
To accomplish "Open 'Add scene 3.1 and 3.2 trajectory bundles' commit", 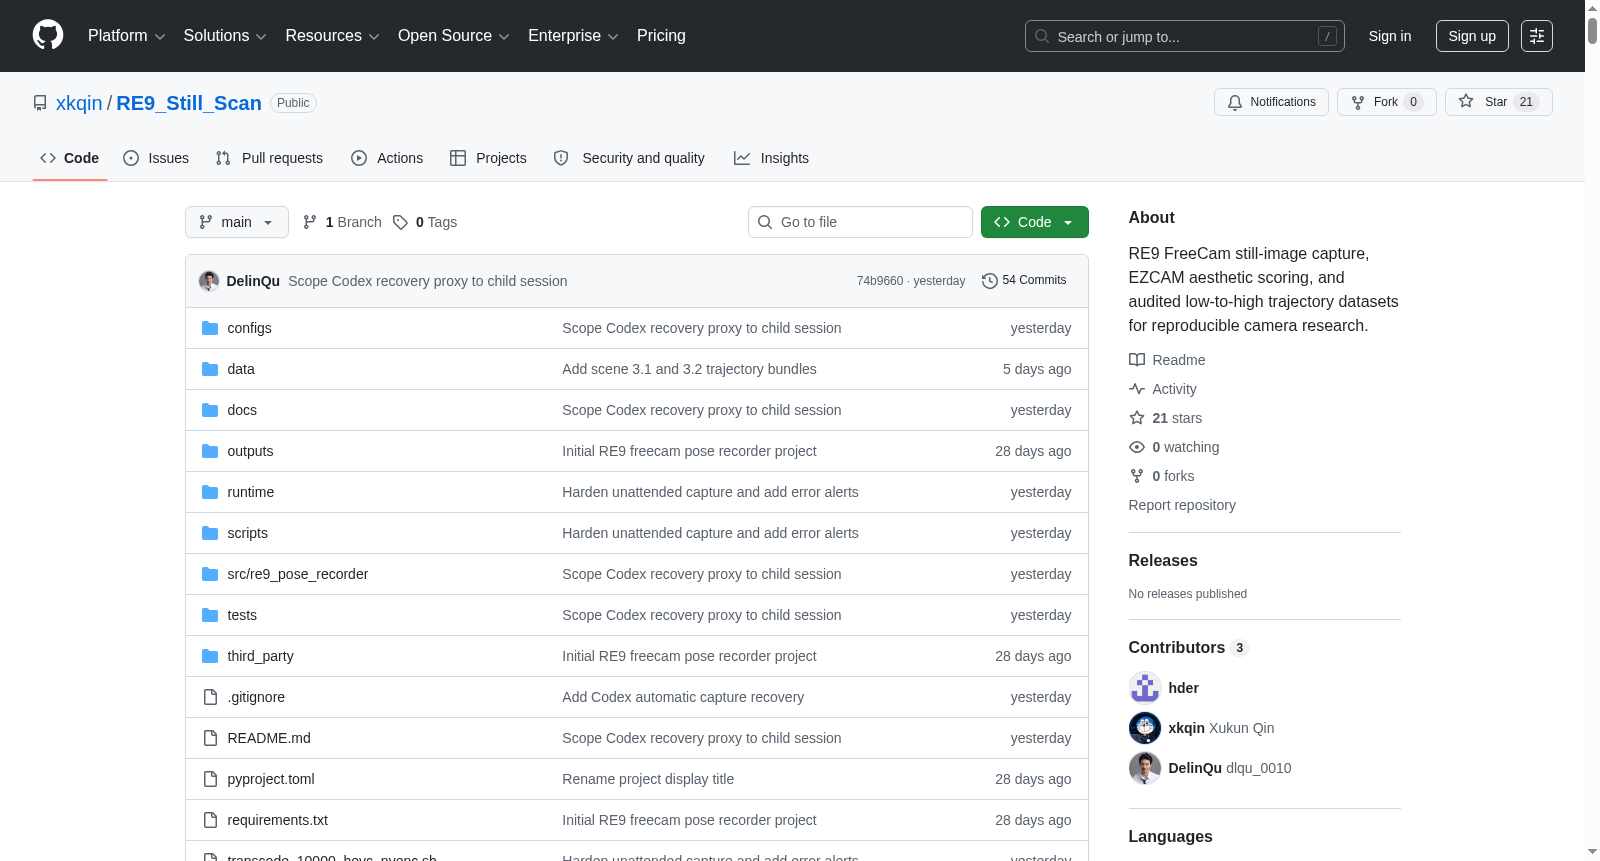I will tap(689, 369).
